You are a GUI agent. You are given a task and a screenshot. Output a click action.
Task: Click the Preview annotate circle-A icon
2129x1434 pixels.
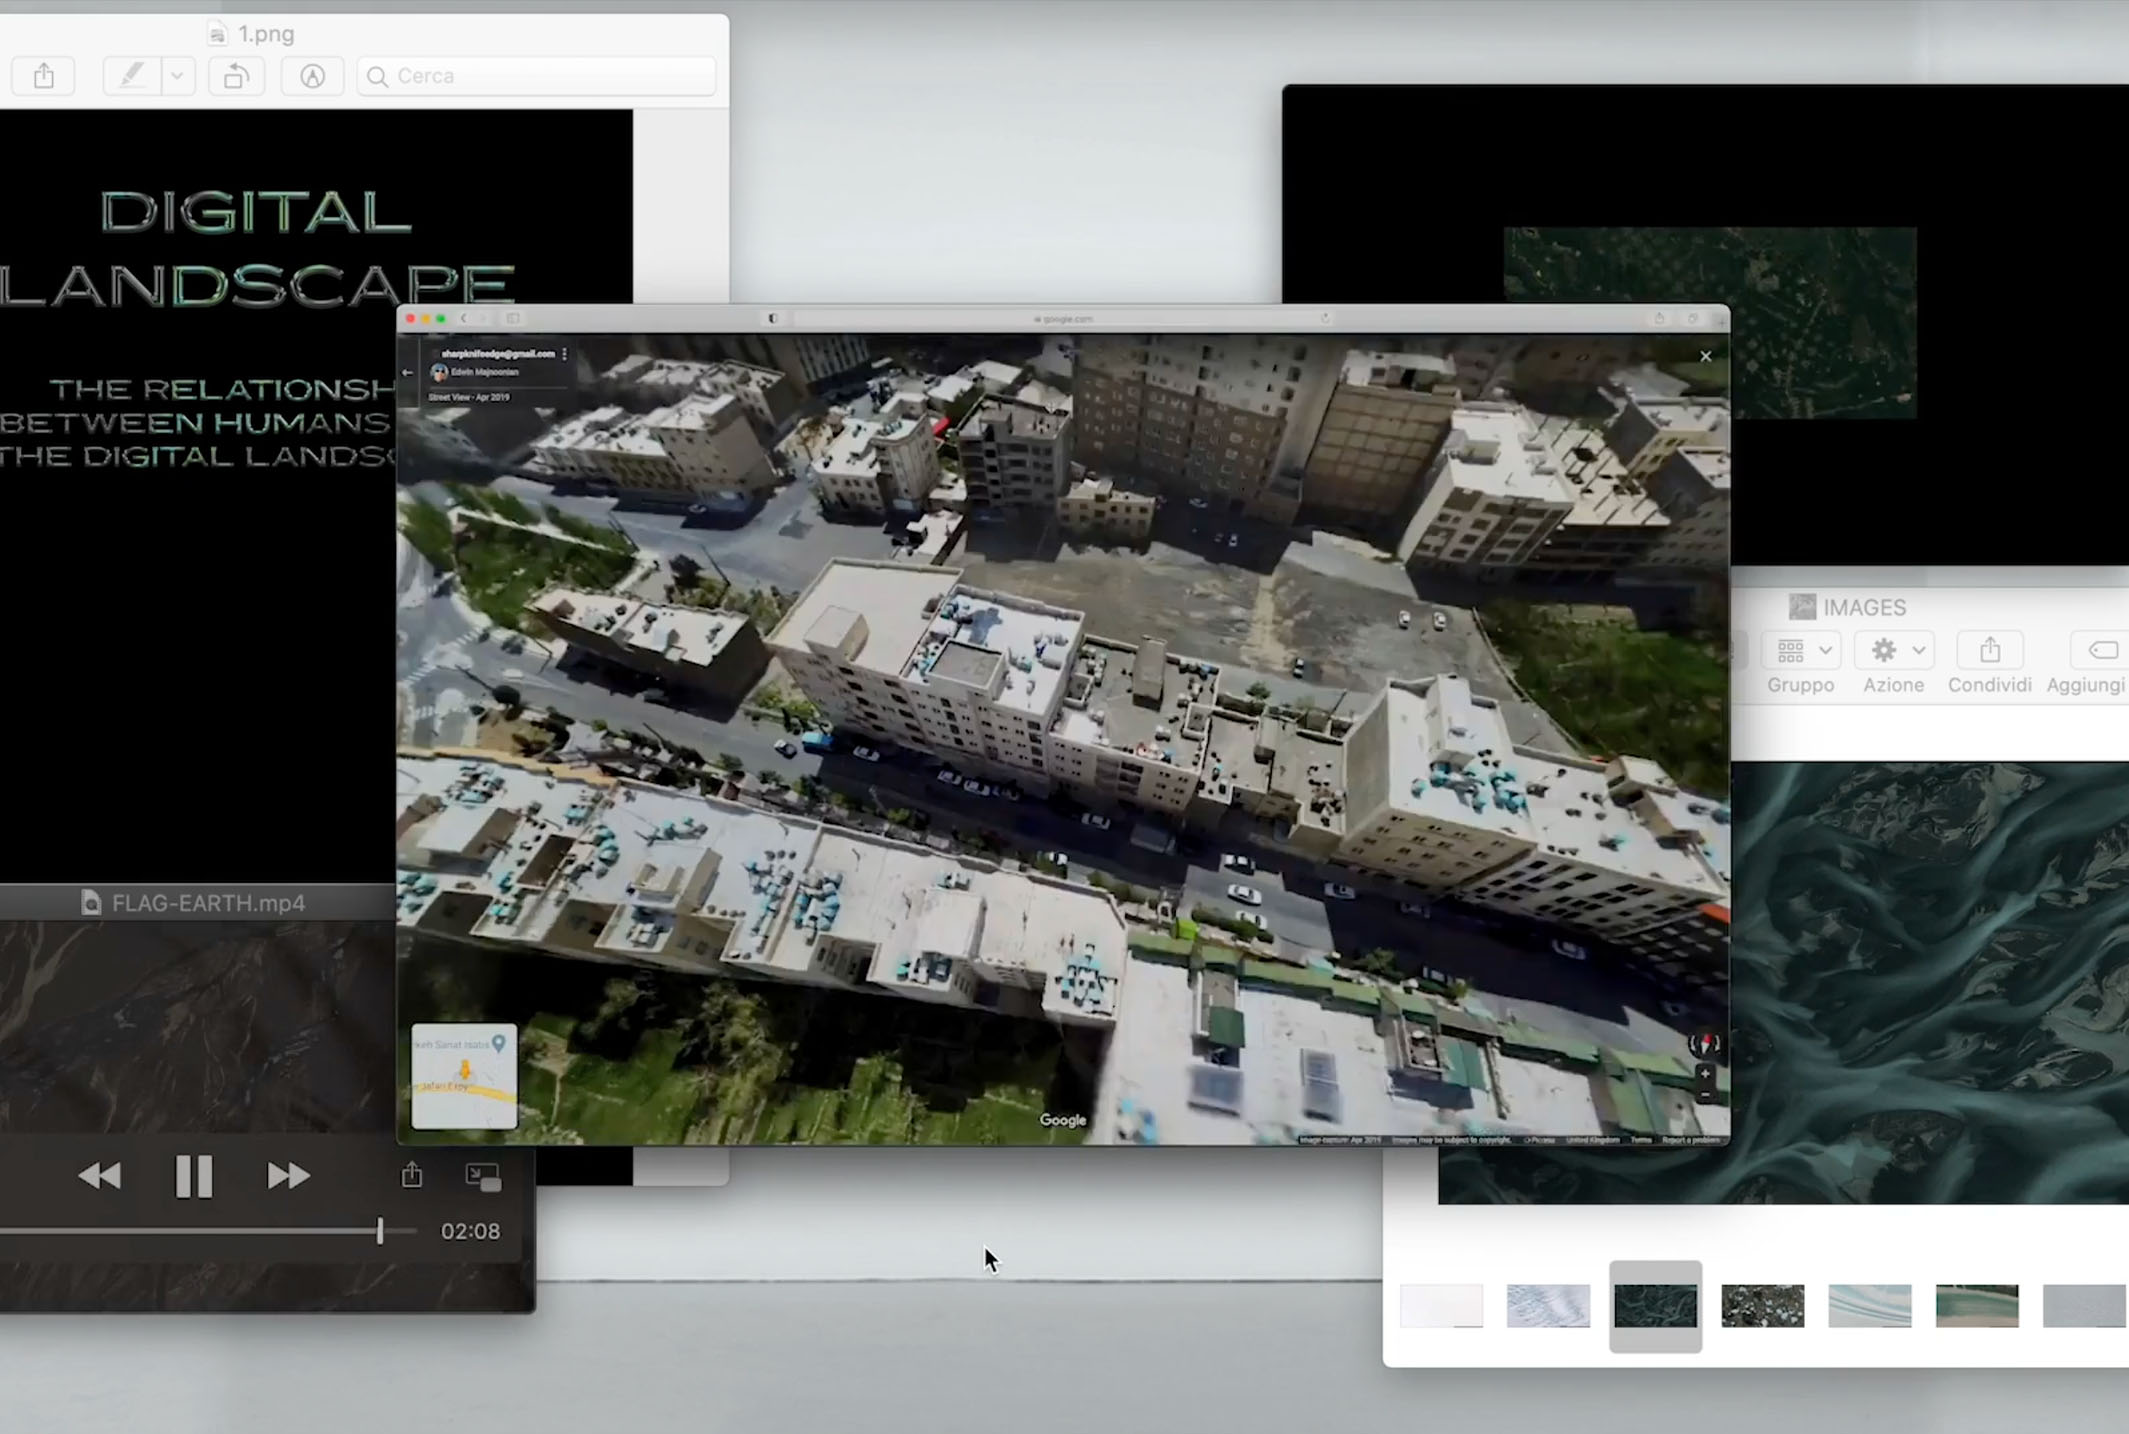(x=312, y=76)
